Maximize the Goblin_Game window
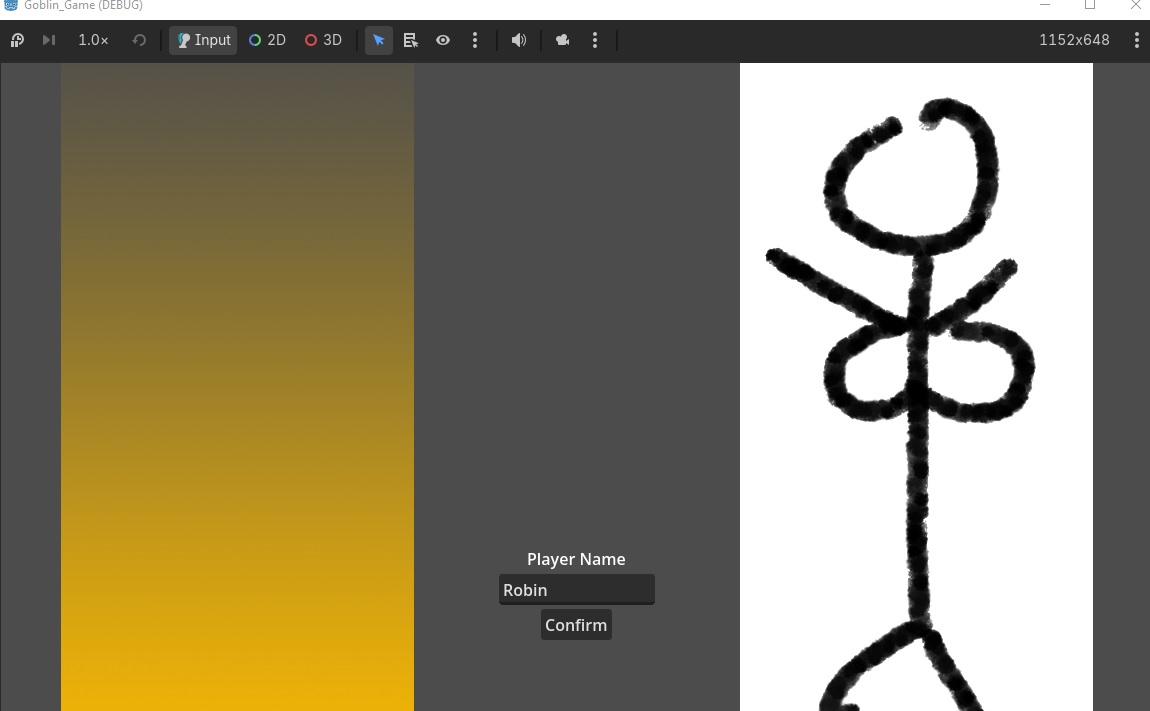 point(1090,5)
